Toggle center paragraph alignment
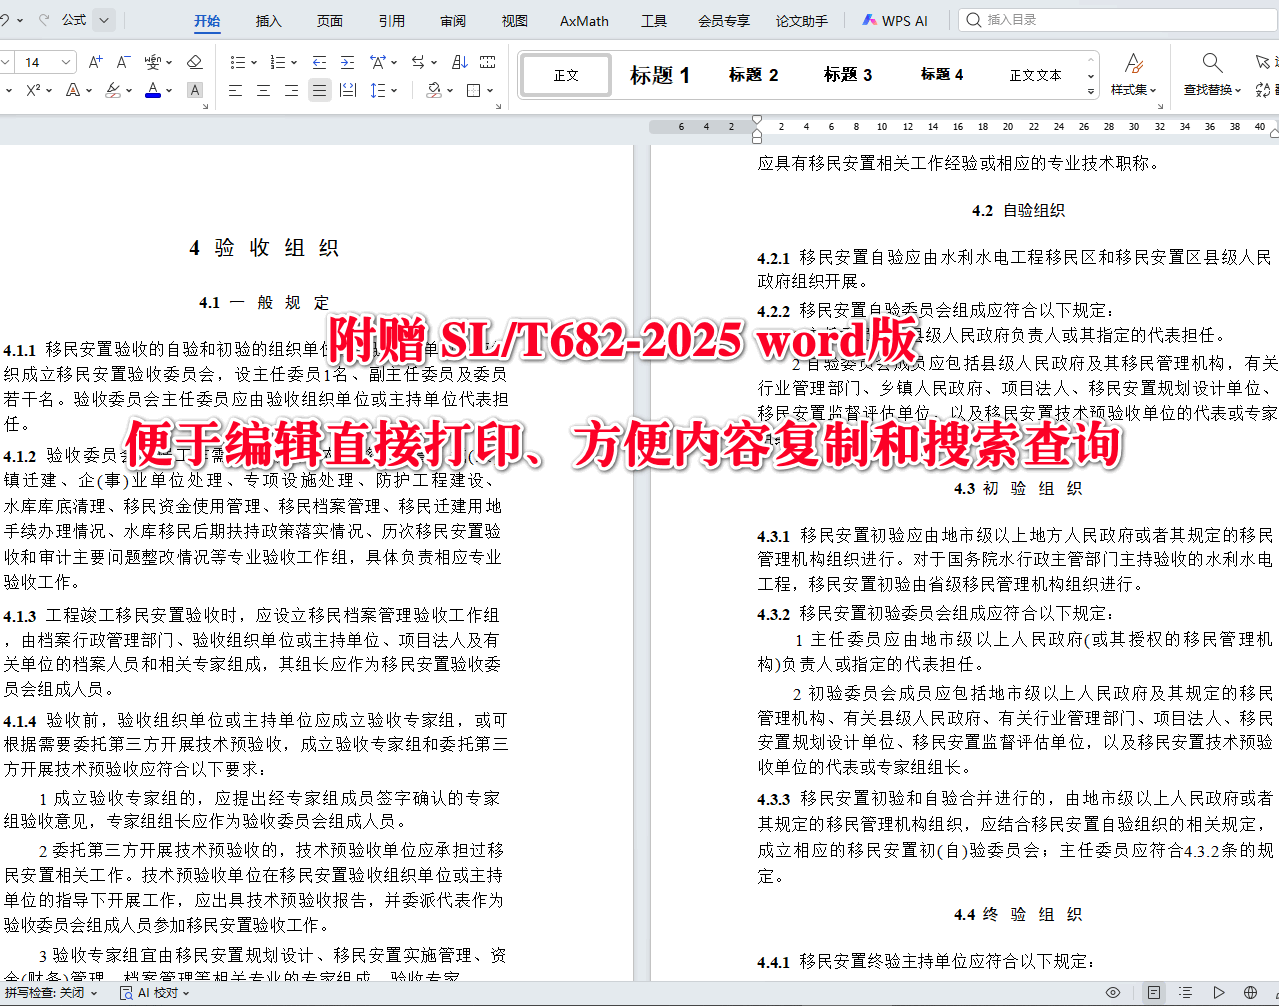 pyautogui.click(x=262, y=90)
